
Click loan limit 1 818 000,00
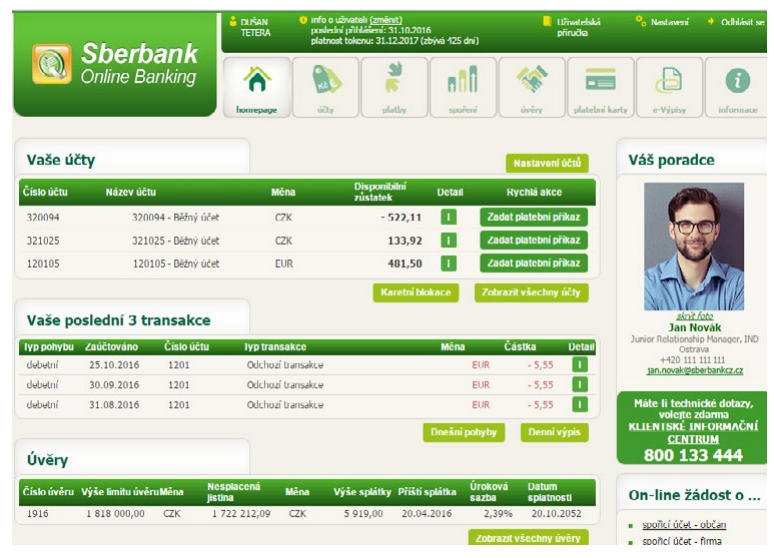pyautogui.click(x=115, y=514)
